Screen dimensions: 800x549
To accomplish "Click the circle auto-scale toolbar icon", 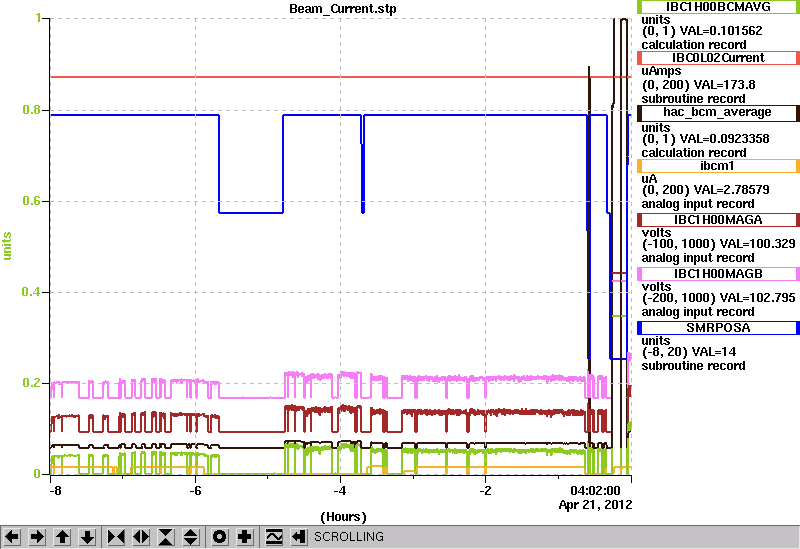I will [220, 537].
